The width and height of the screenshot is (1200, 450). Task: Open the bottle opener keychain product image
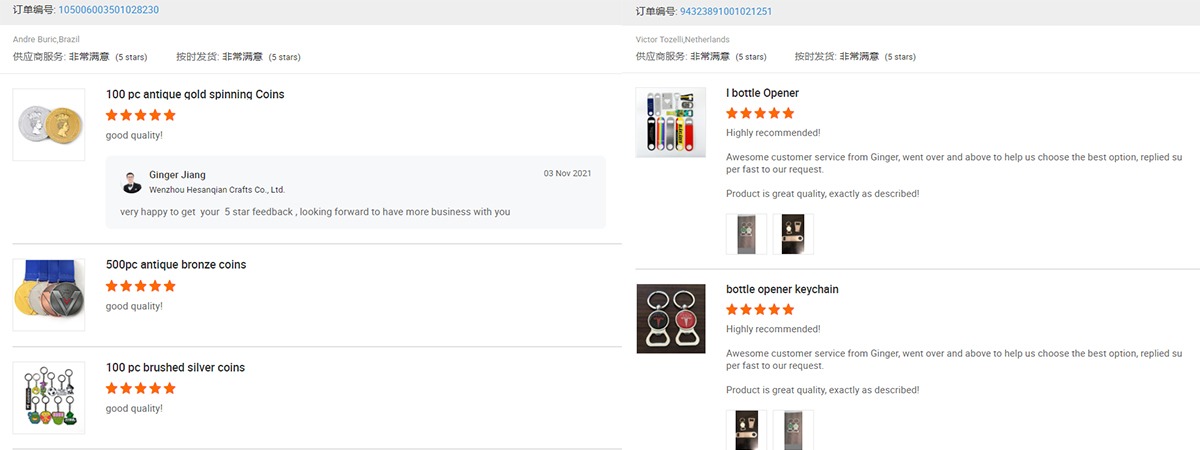coord(670,318)
